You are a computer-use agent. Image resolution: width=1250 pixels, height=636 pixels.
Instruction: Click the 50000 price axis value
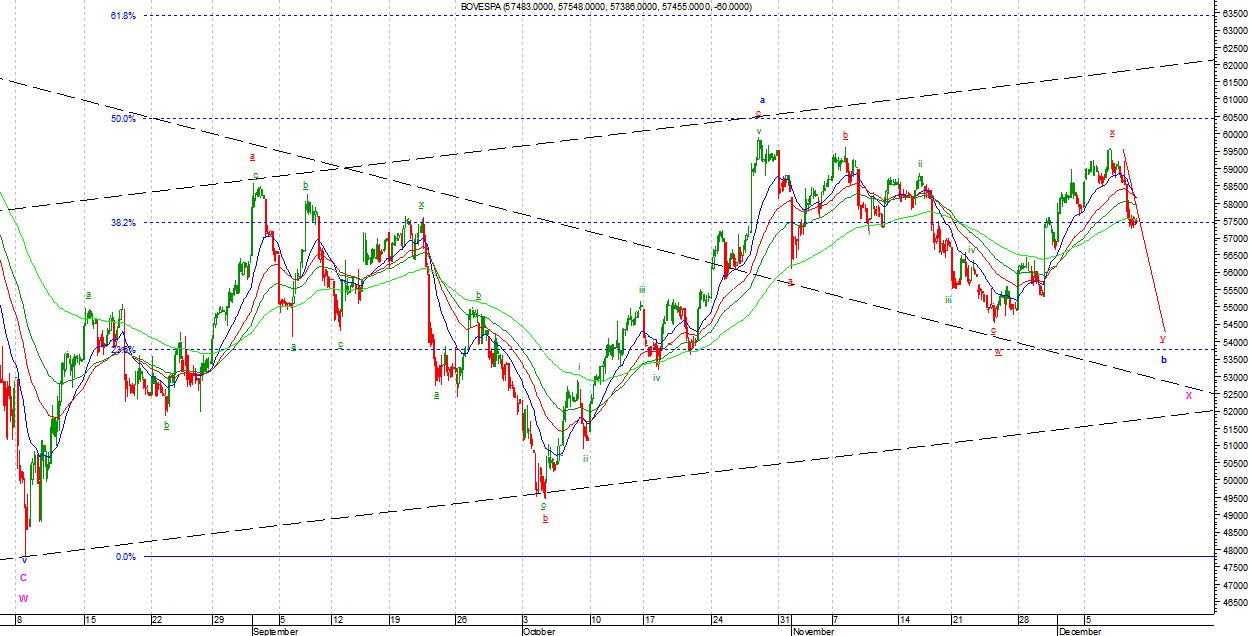click(x=1233, y=481)
